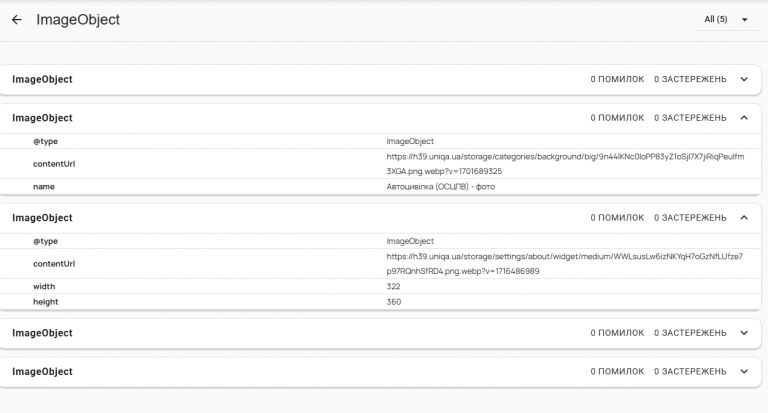Click "0 ПОМИЛОК" on the first ImageObject card
The image size is (768, 413).
coord(617,79)
